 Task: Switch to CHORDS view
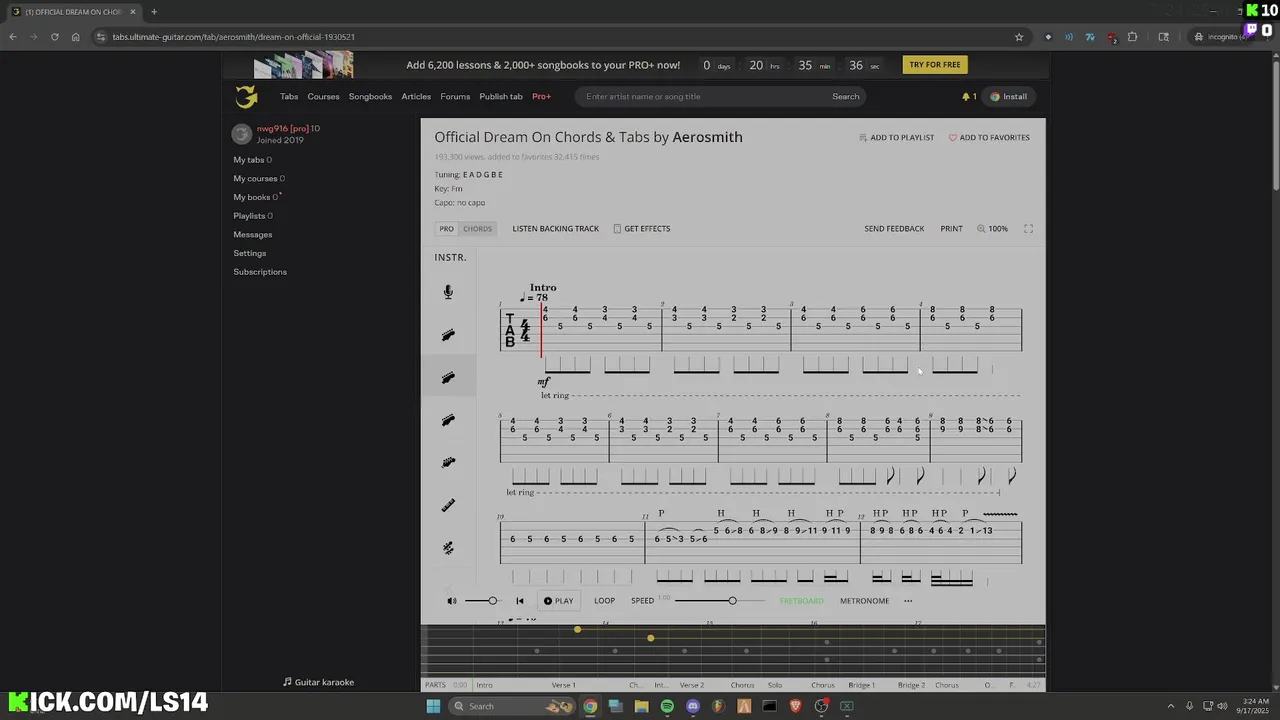(477, 229)
